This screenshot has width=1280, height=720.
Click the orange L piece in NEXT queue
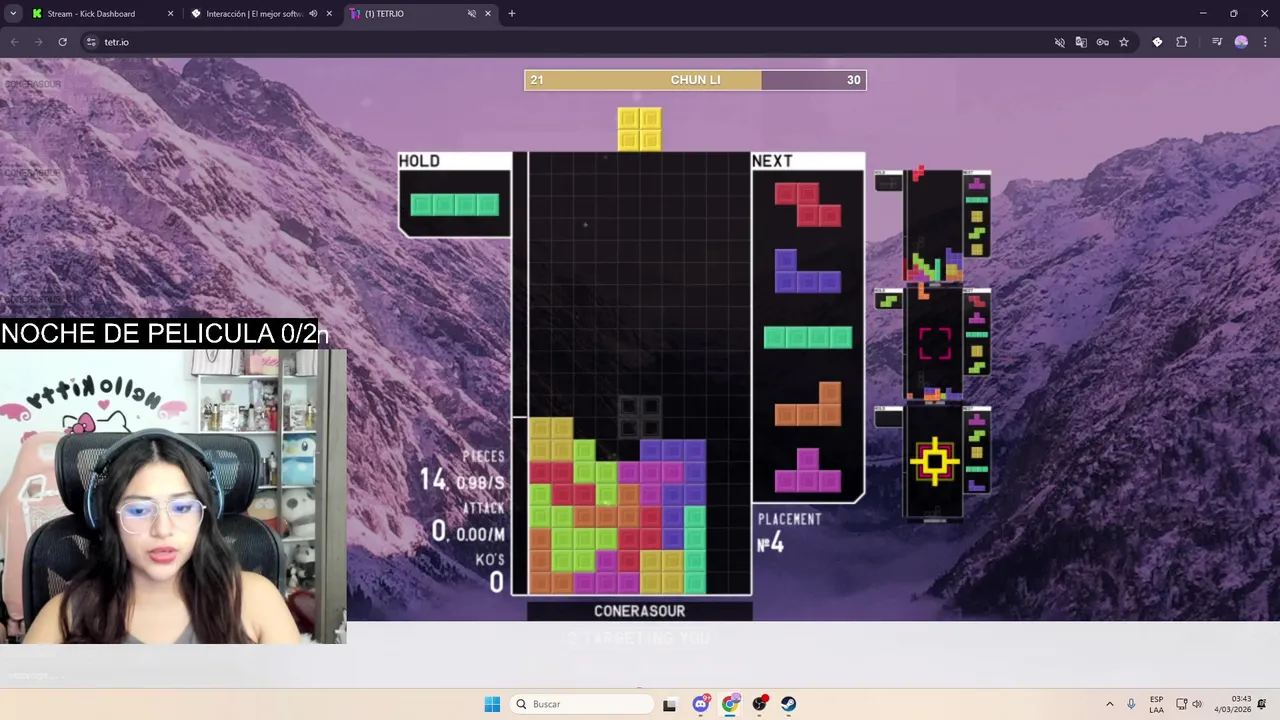(x=807, y=403)
